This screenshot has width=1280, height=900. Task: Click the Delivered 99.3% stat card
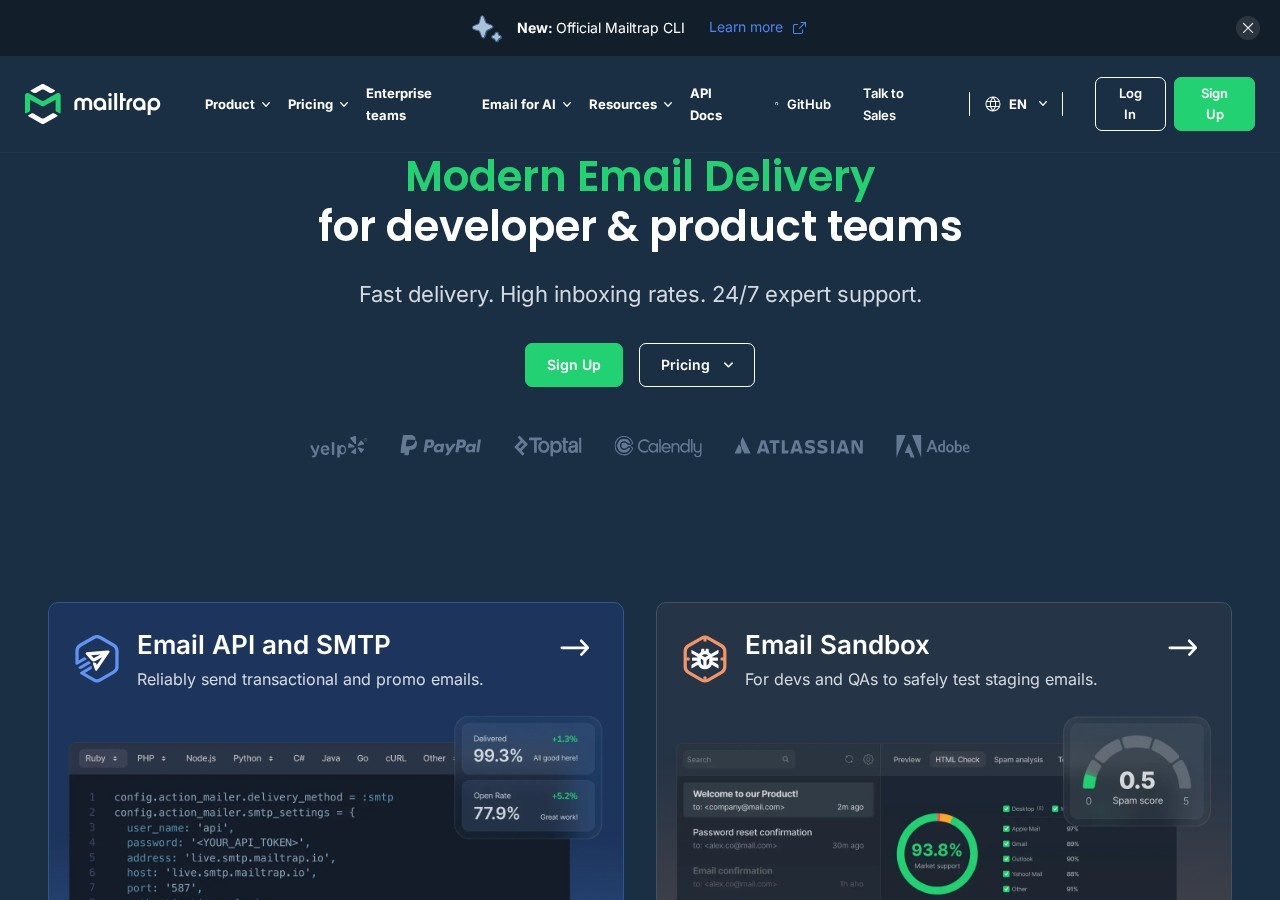528,749
